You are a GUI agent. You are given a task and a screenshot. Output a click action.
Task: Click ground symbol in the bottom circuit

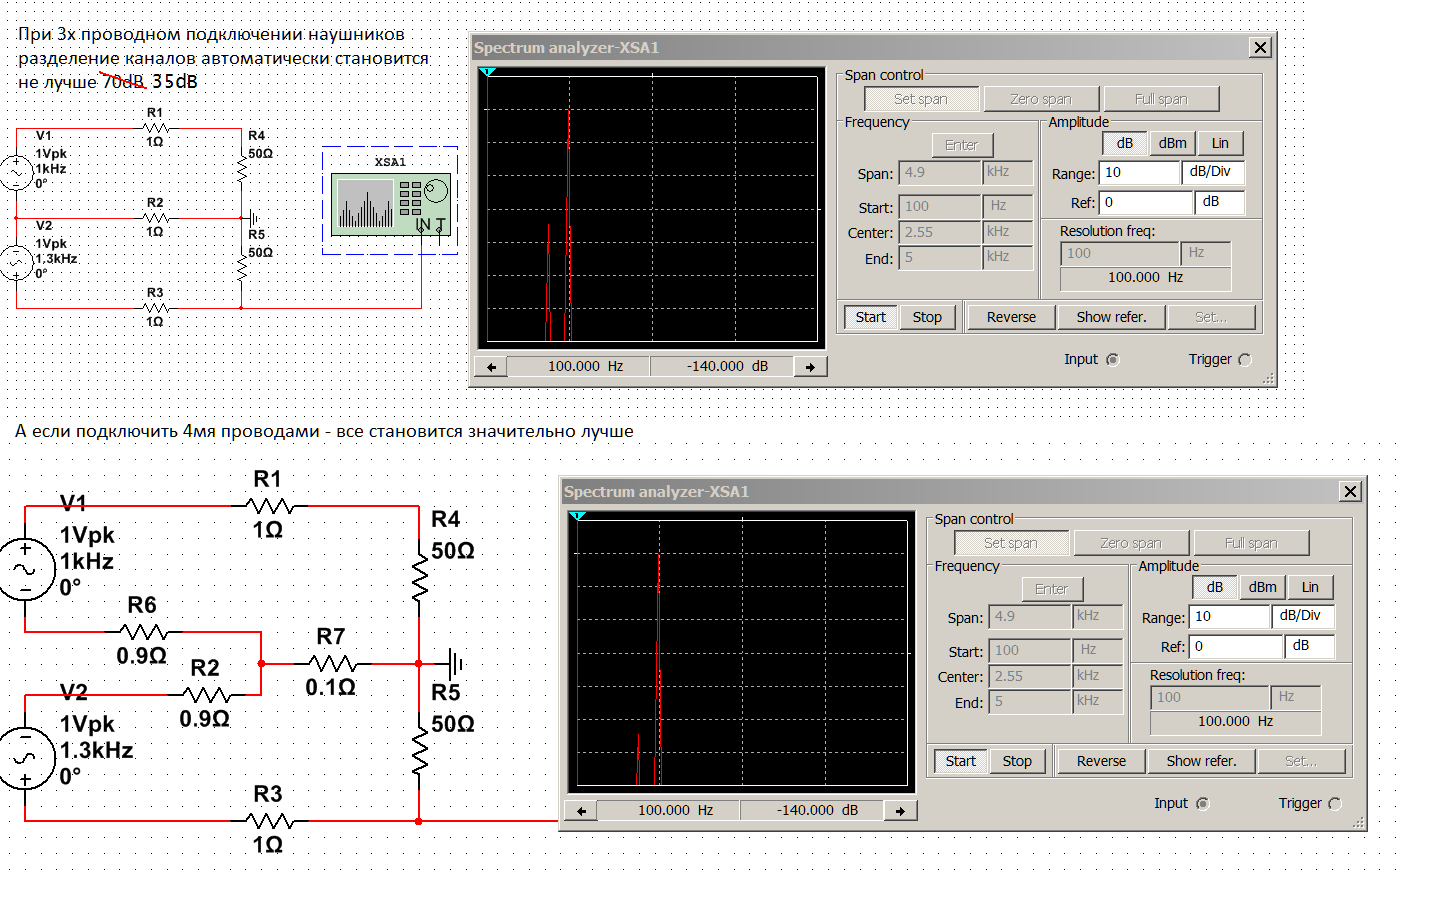pyautogui.click(x=454, y=663)
